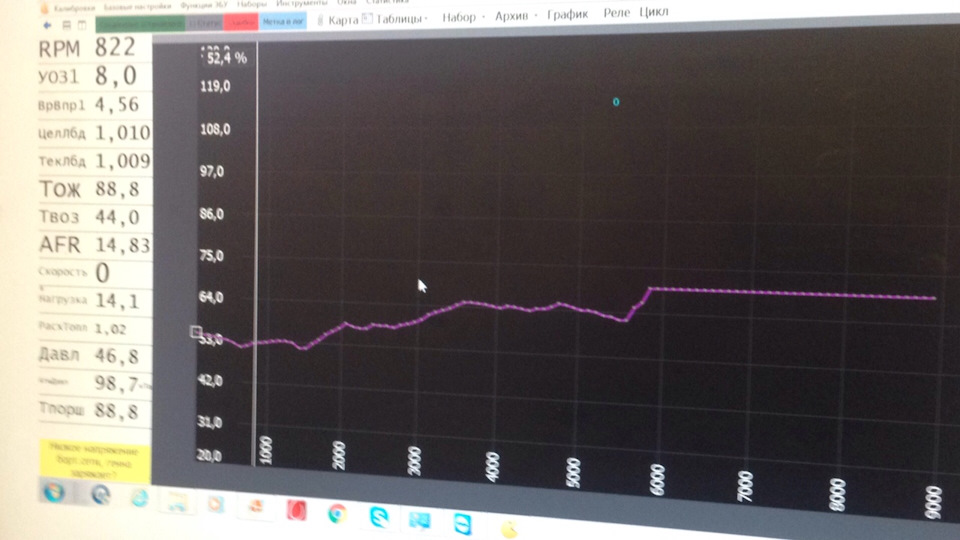Toggle the green status indicator in toolbar
Image resolution: width=960 pixels, height=540 pixels.
coord(138,22)
